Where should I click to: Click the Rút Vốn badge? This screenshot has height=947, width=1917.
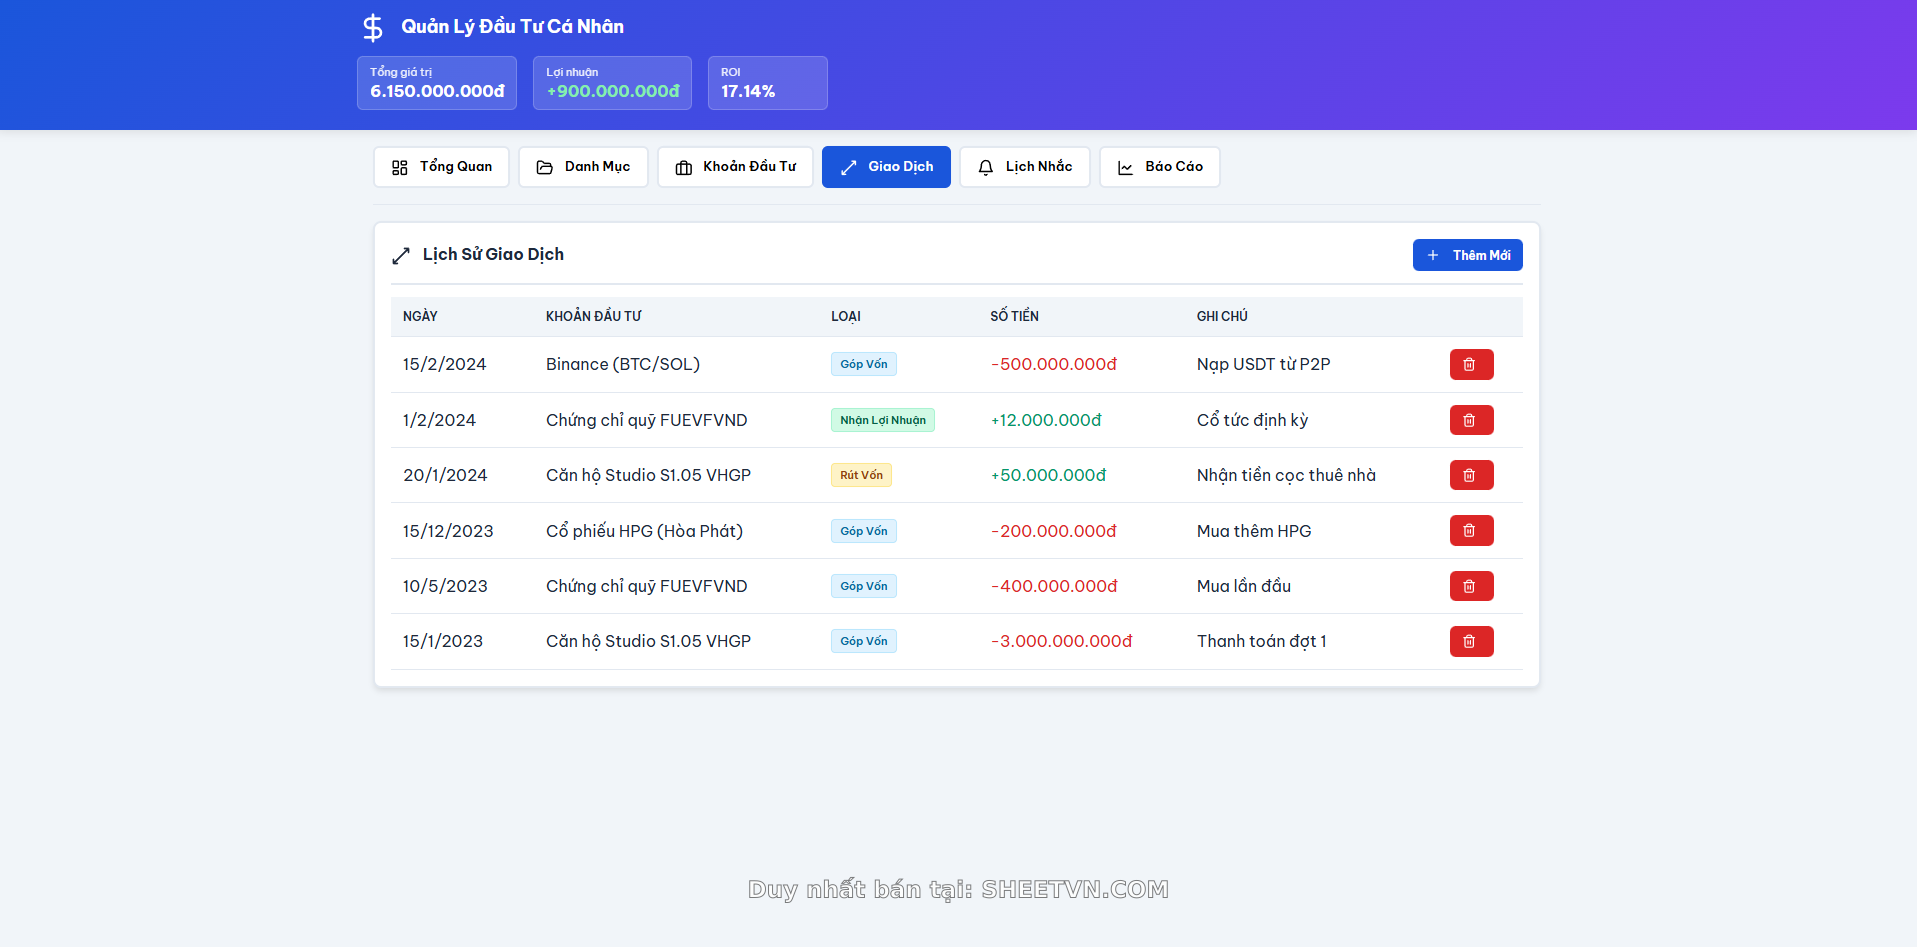pos(861,475)
